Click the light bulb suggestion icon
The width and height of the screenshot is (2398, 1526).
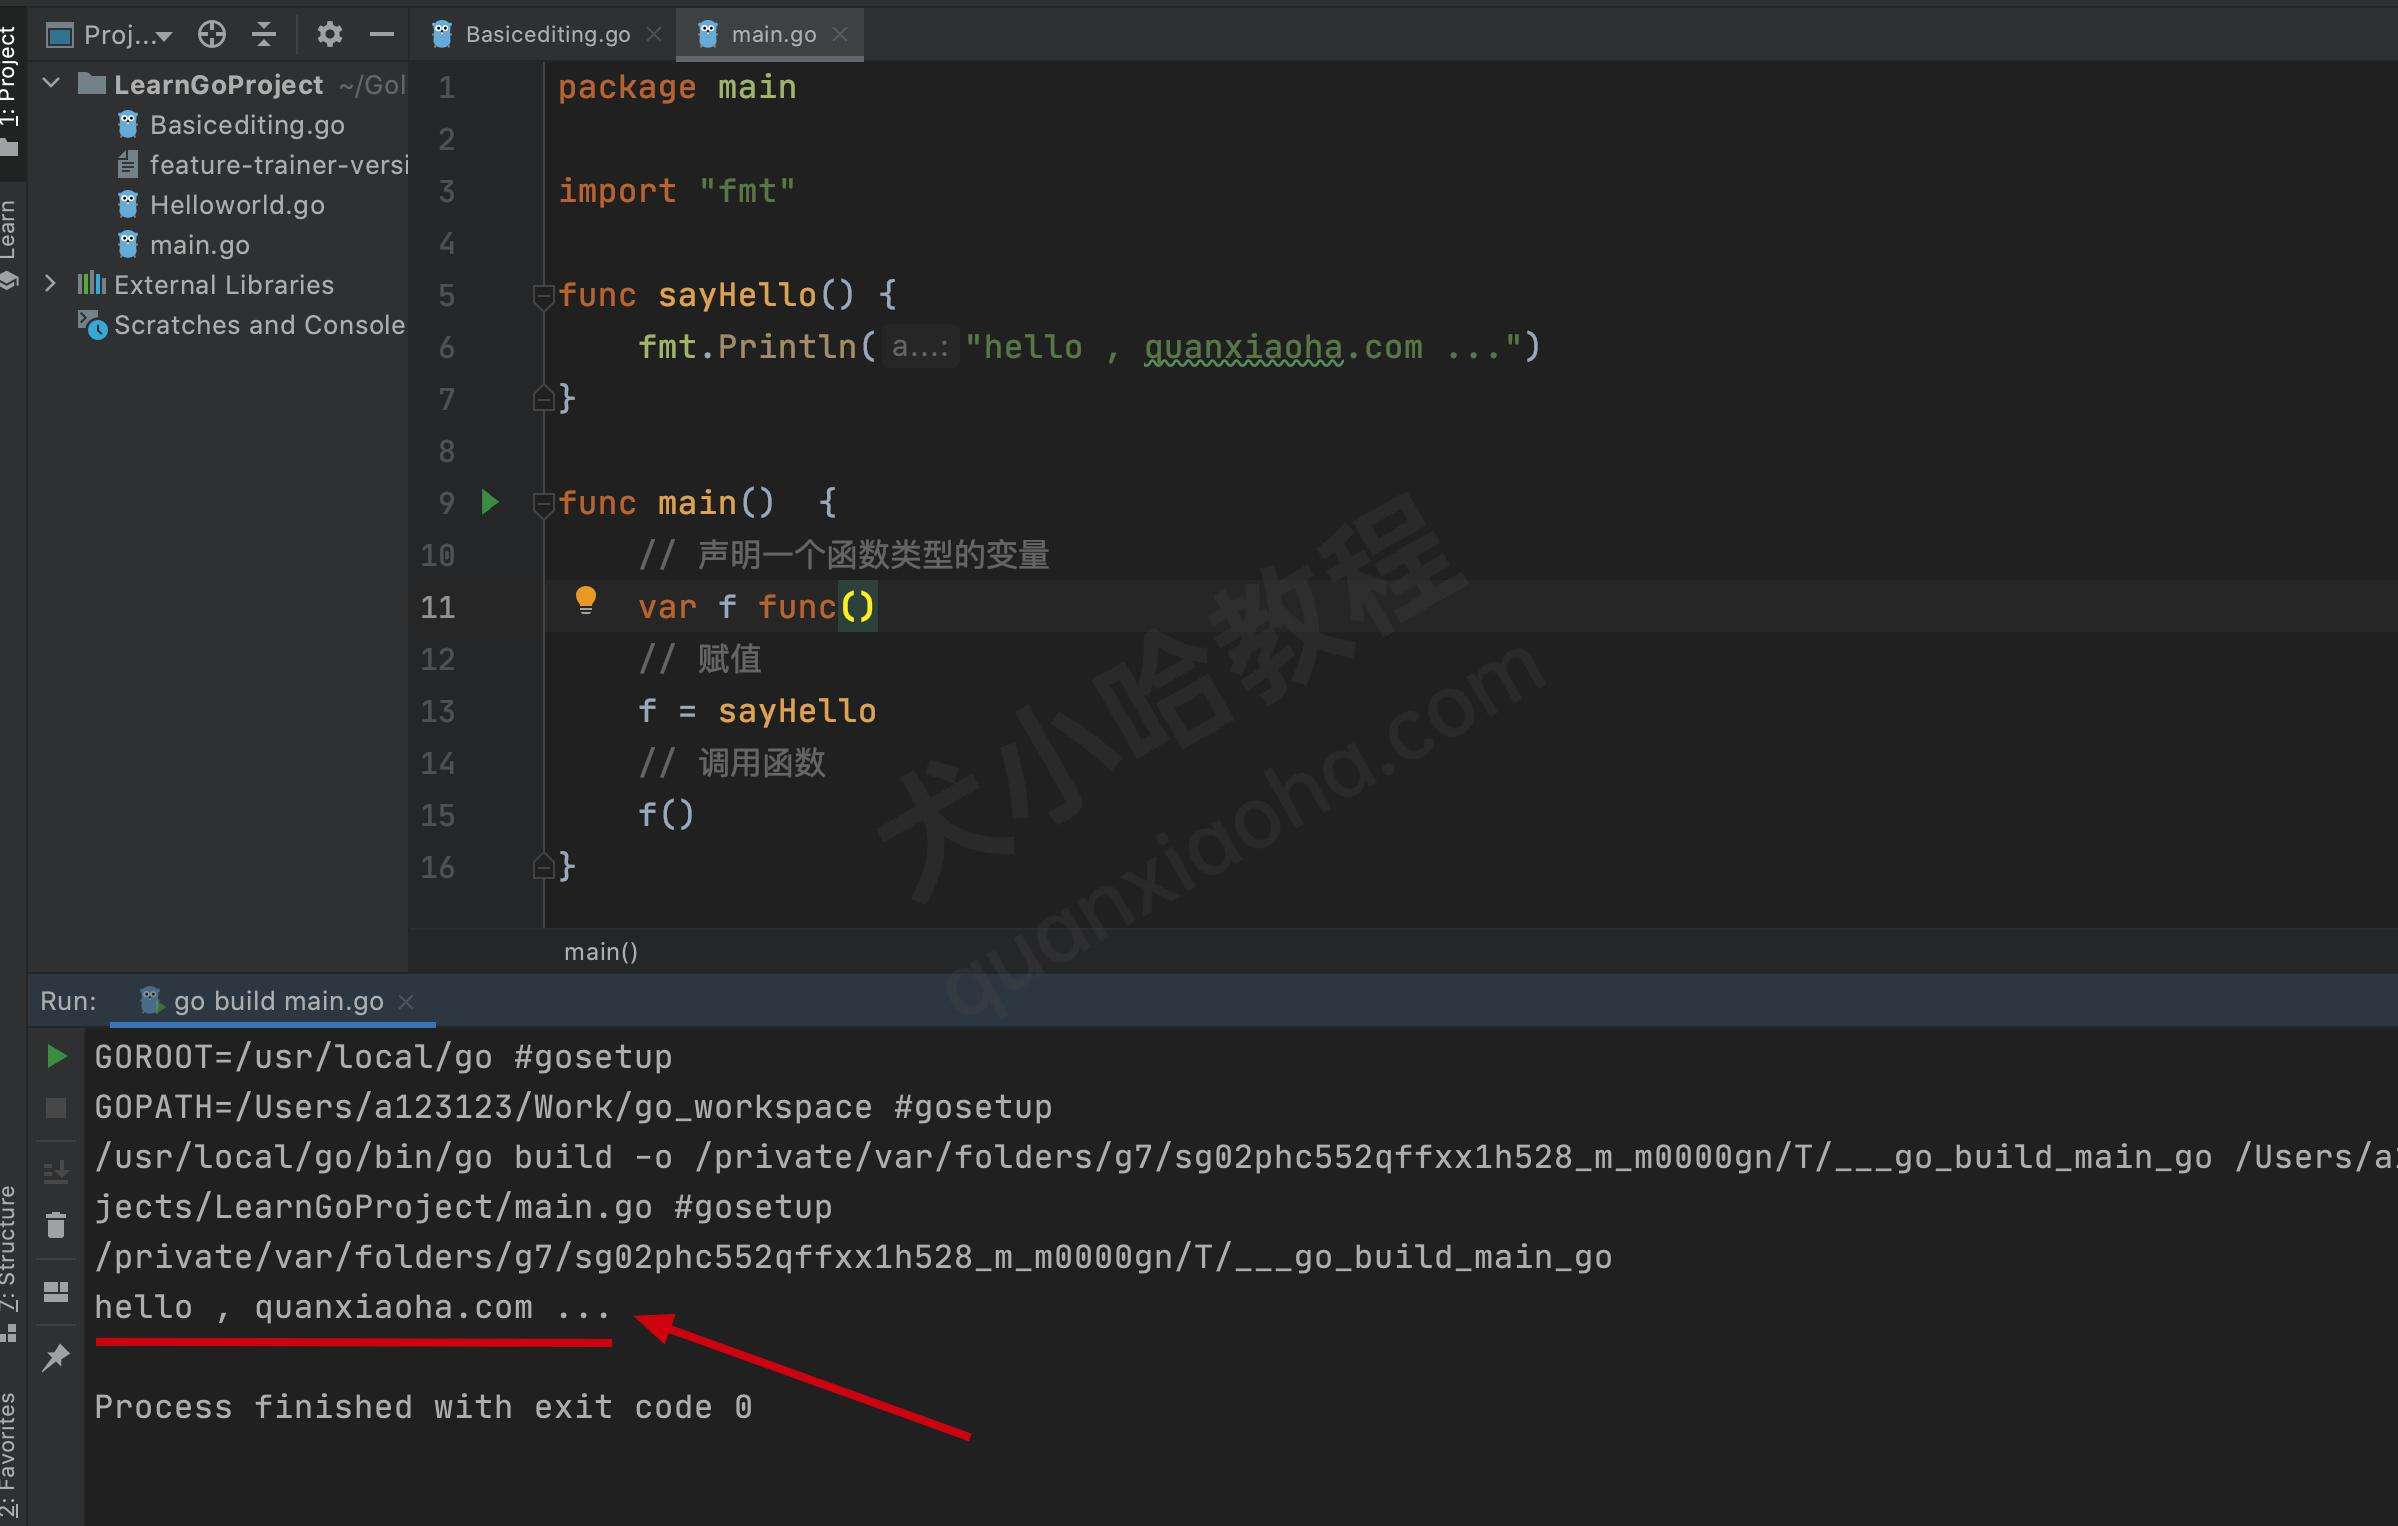click(586, 605)
